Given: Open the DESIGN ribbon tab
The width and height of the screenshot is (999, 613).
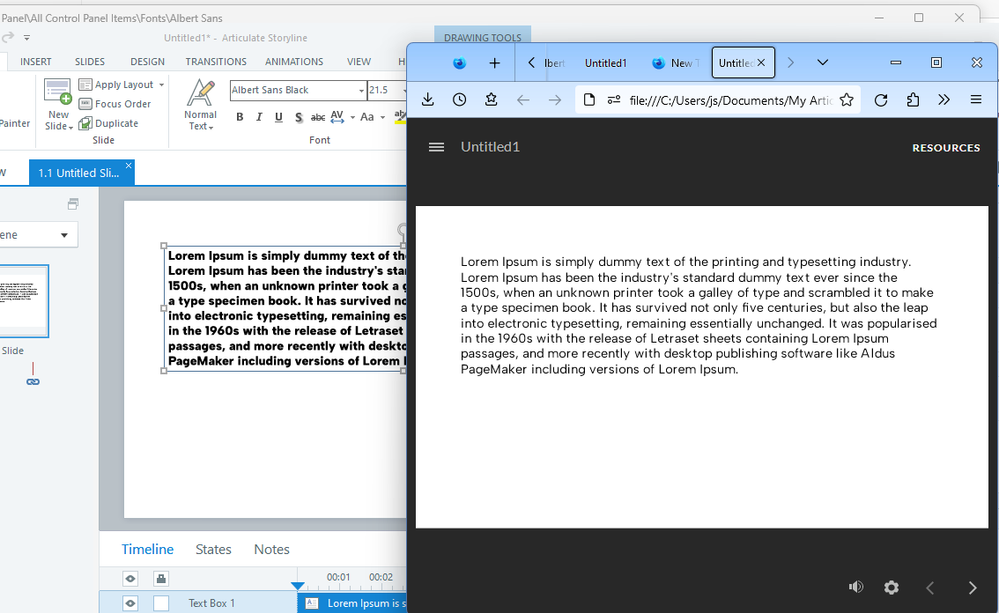Looking at the screenshot, I should tap(148, 62).
